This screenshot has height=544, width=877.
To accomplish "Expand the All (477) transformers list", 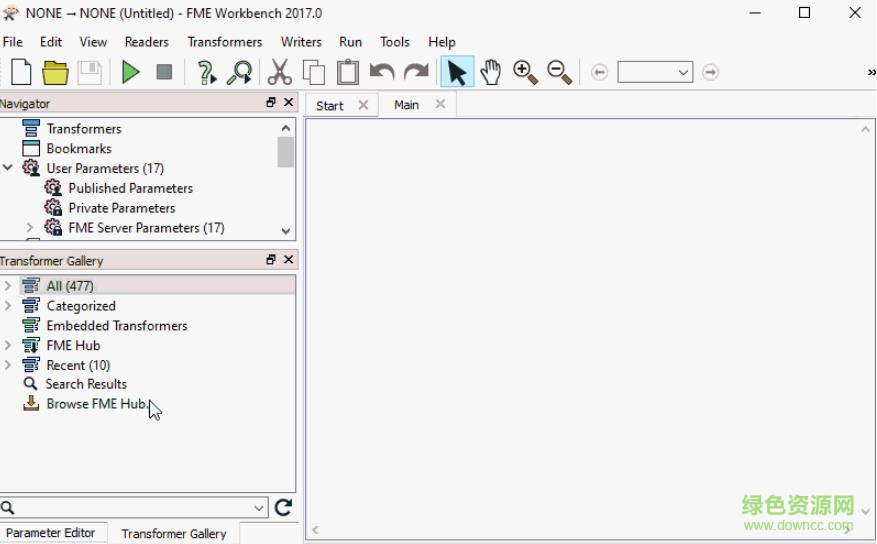I will click(x=8, y=286).
